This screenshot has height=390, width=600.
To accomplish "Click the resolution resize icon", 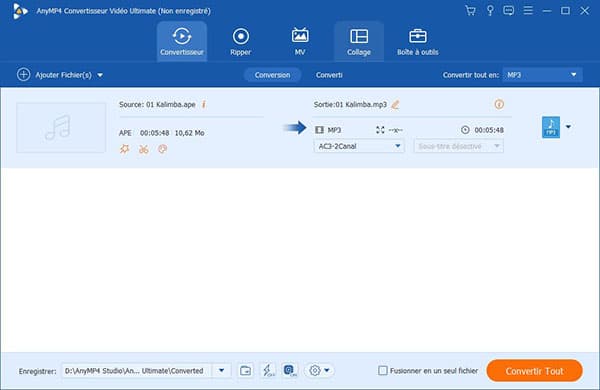I will 380,130.
